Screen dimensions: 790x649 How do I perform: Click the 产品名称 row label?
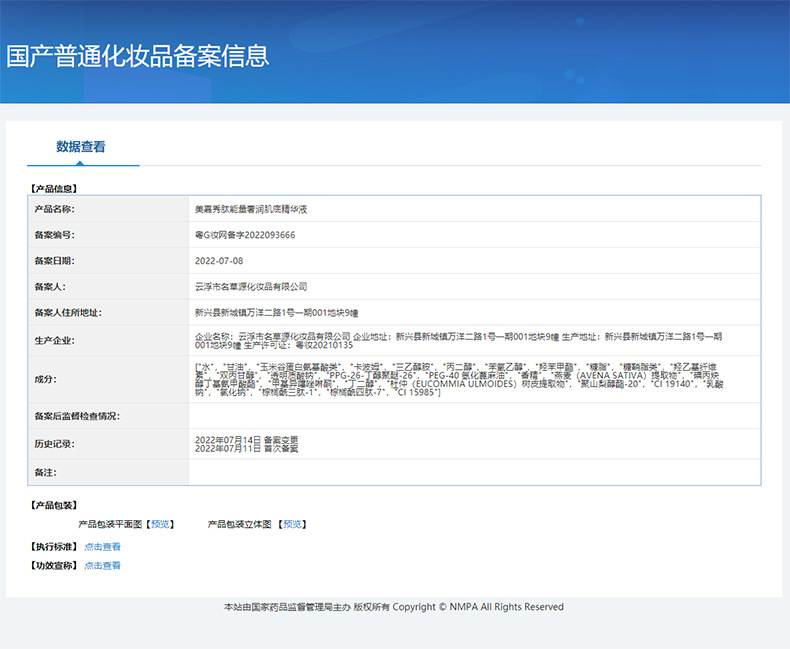[54, 209]
